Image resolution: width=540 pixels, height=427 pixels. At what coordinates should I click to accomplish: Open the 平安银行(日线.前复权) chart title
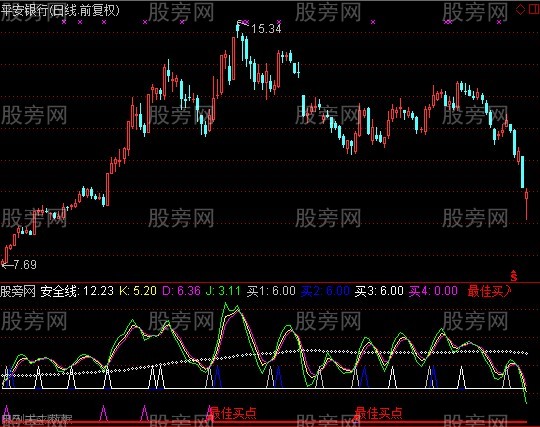(60, 11)
